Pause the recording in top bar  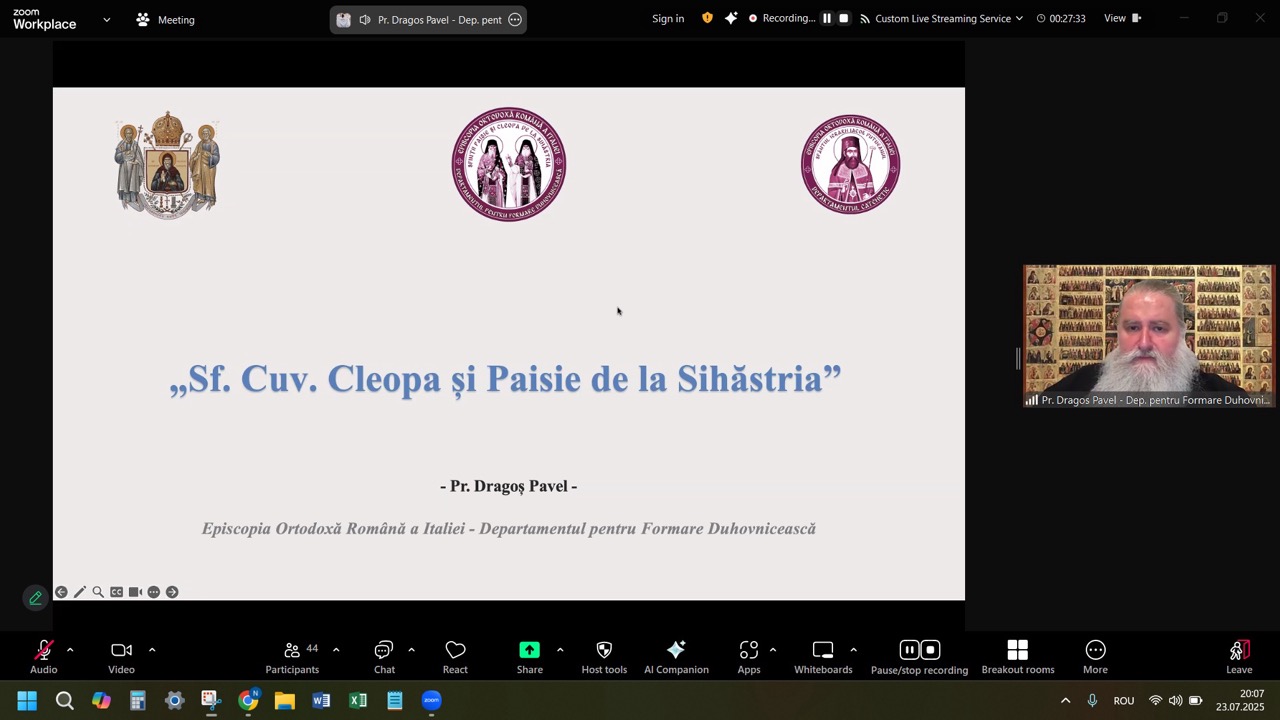(827, 19)
